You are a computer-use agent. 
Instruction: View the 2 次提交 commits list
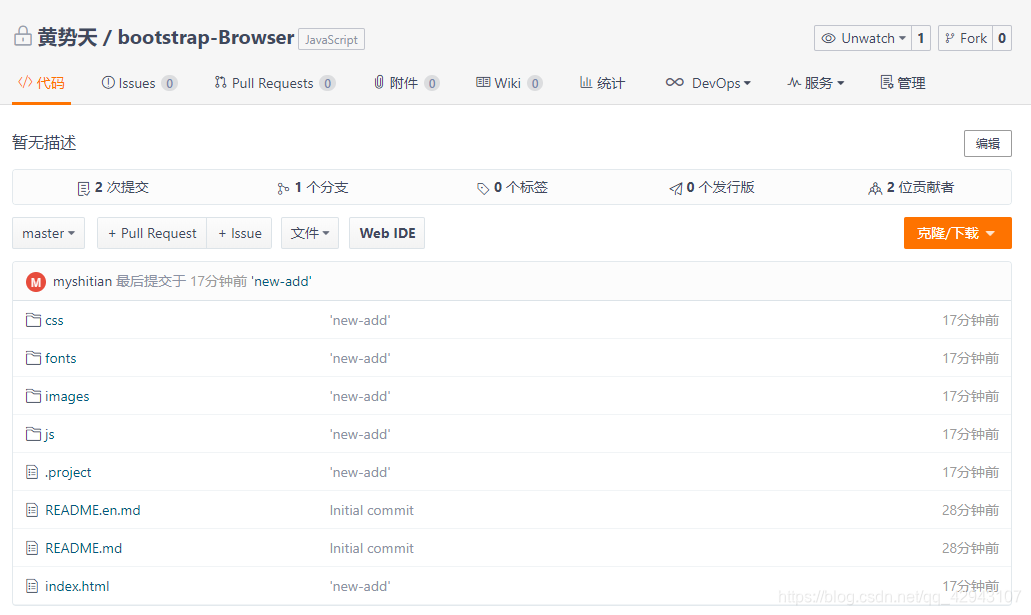pos(113,187)
